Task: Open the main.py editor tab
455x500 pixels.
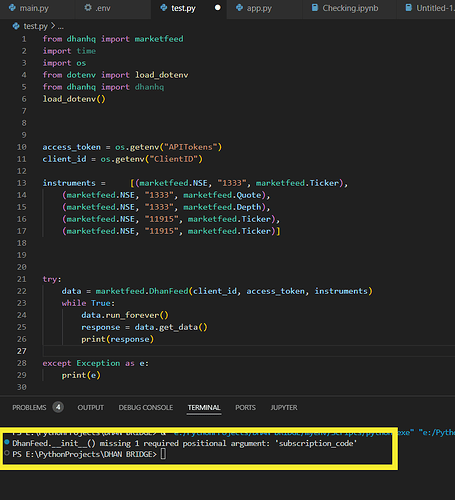Action: pyautogui.click(x=29, y=8)
